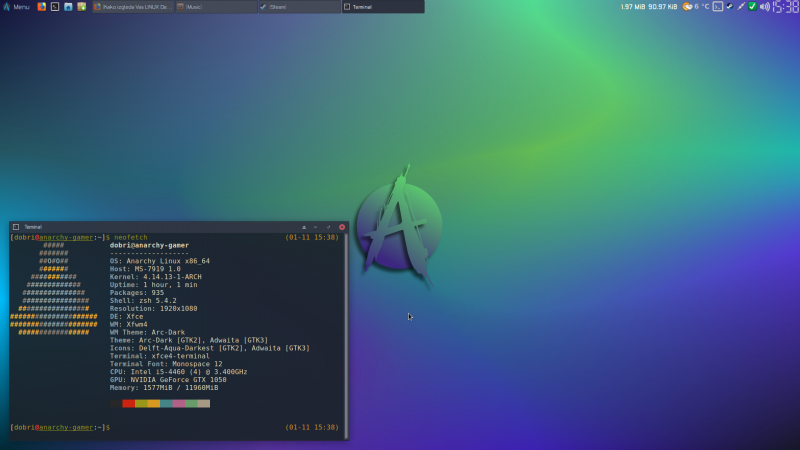Click the light green neofetch color block
Screen dimensions: 800x450
click(x=191, y=404)
